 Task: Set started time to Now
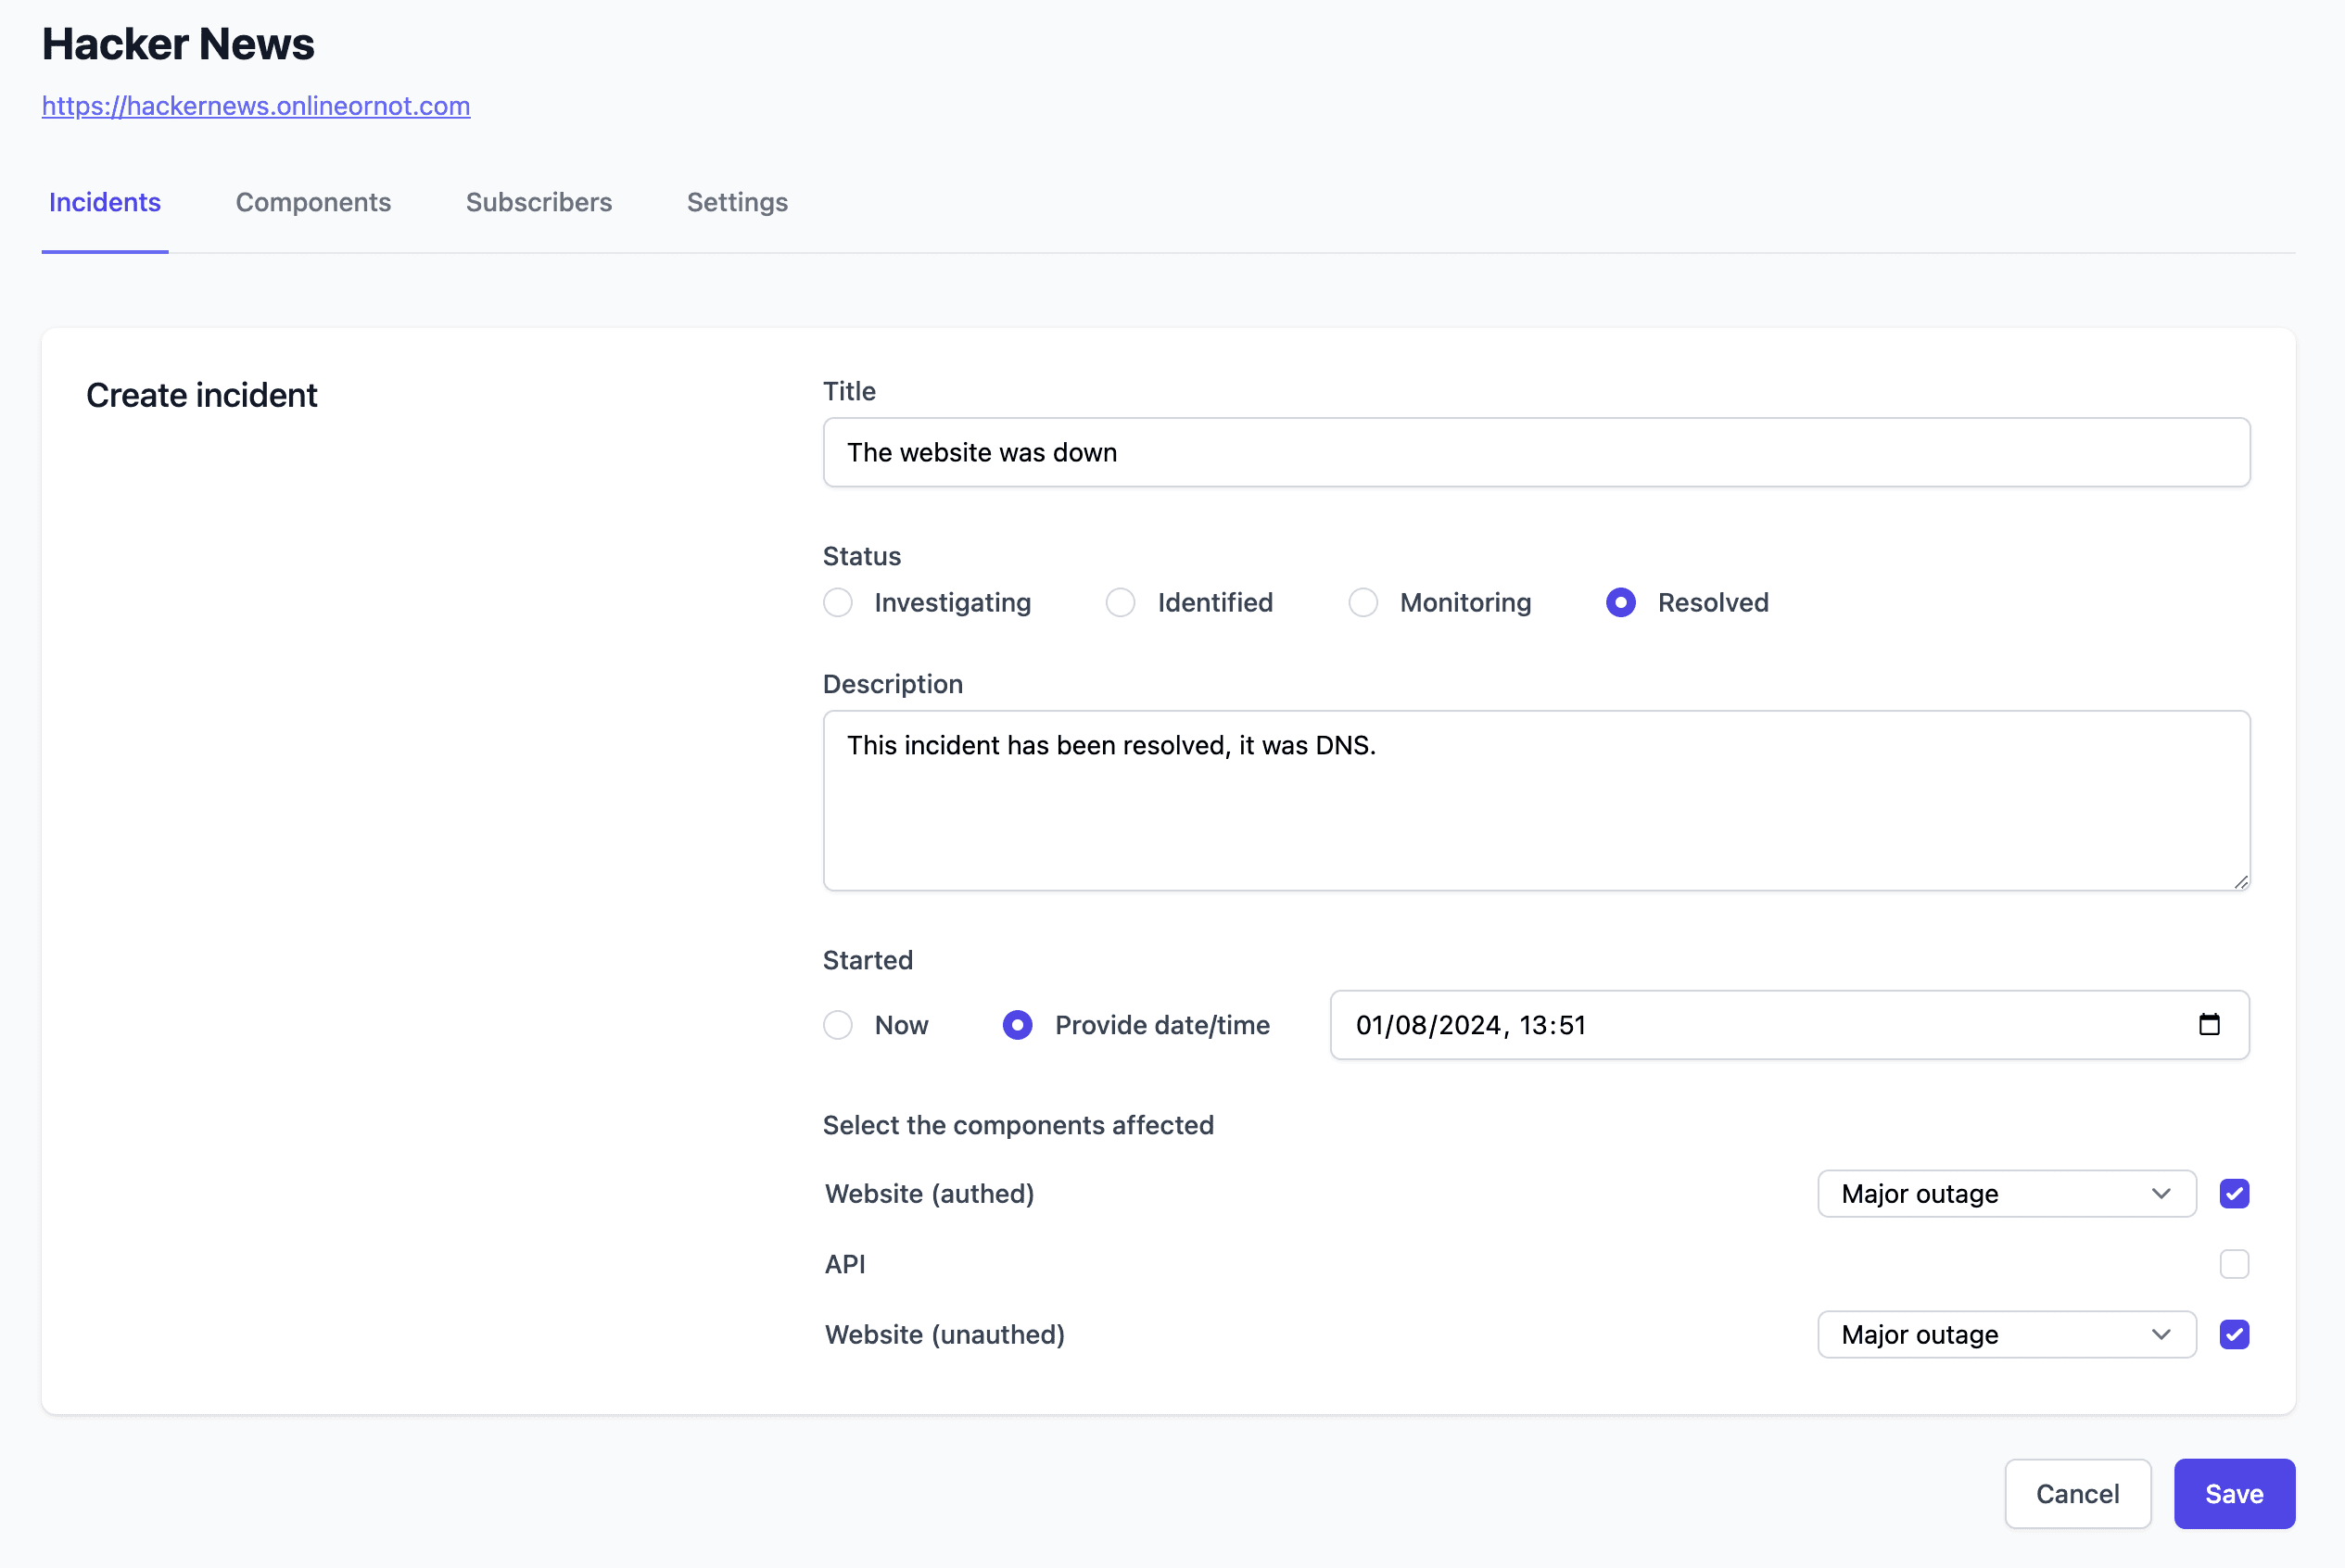click(x=838, y=1024)
